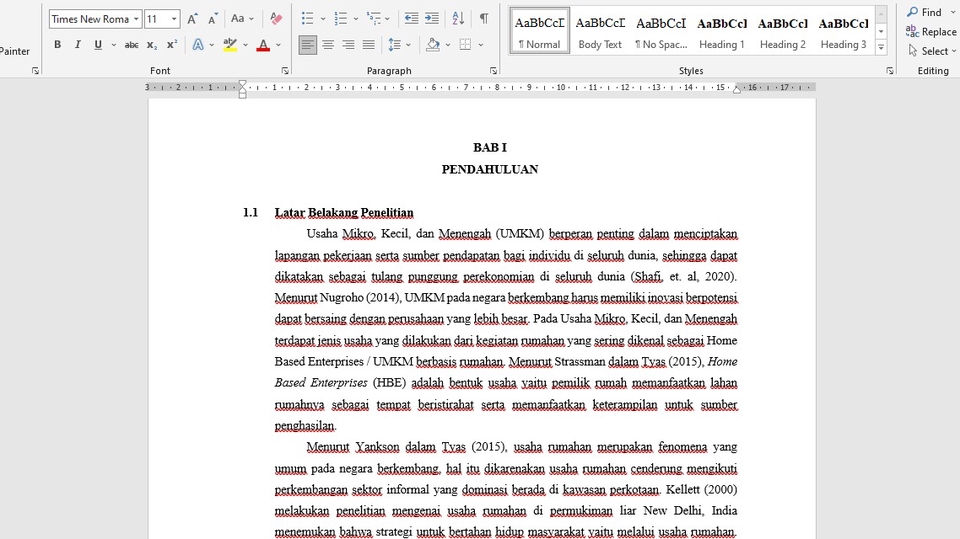The width and height of the screenshot is (960, 539).
Task: Toggle italic formatting
Action: (x=78, y=45)
